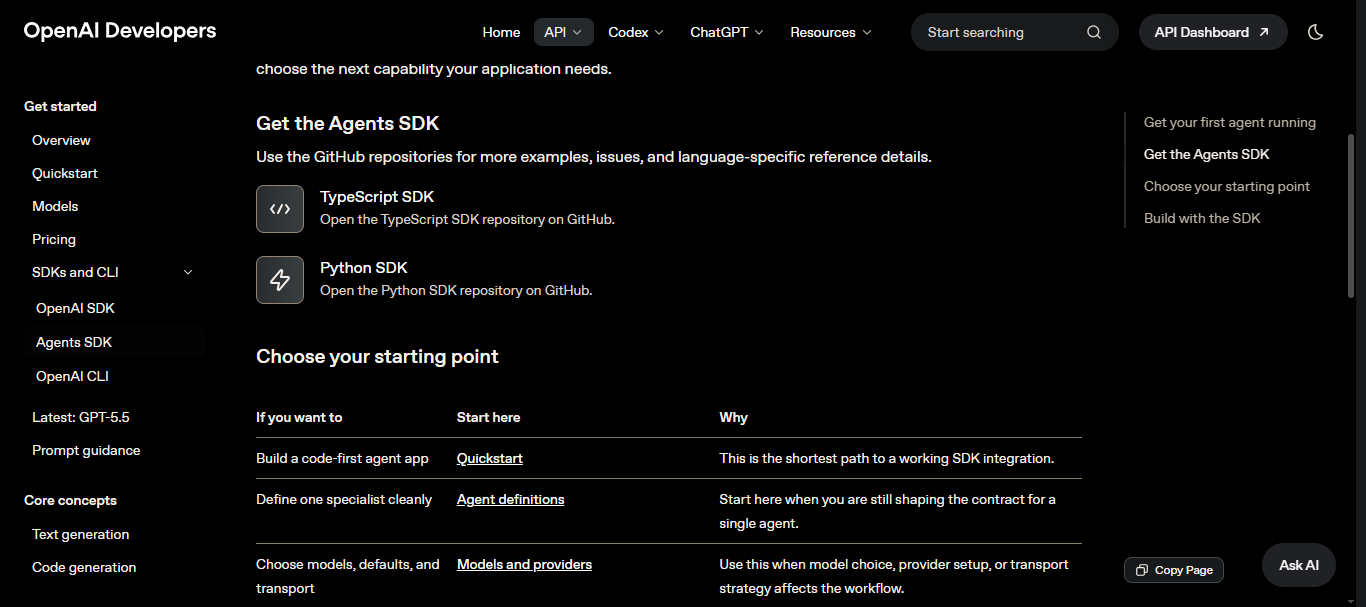The height and width of the screenshot is (607, 1366).
Task: Click 'Build a code-first agent app' cell
Action: point(342,458)
